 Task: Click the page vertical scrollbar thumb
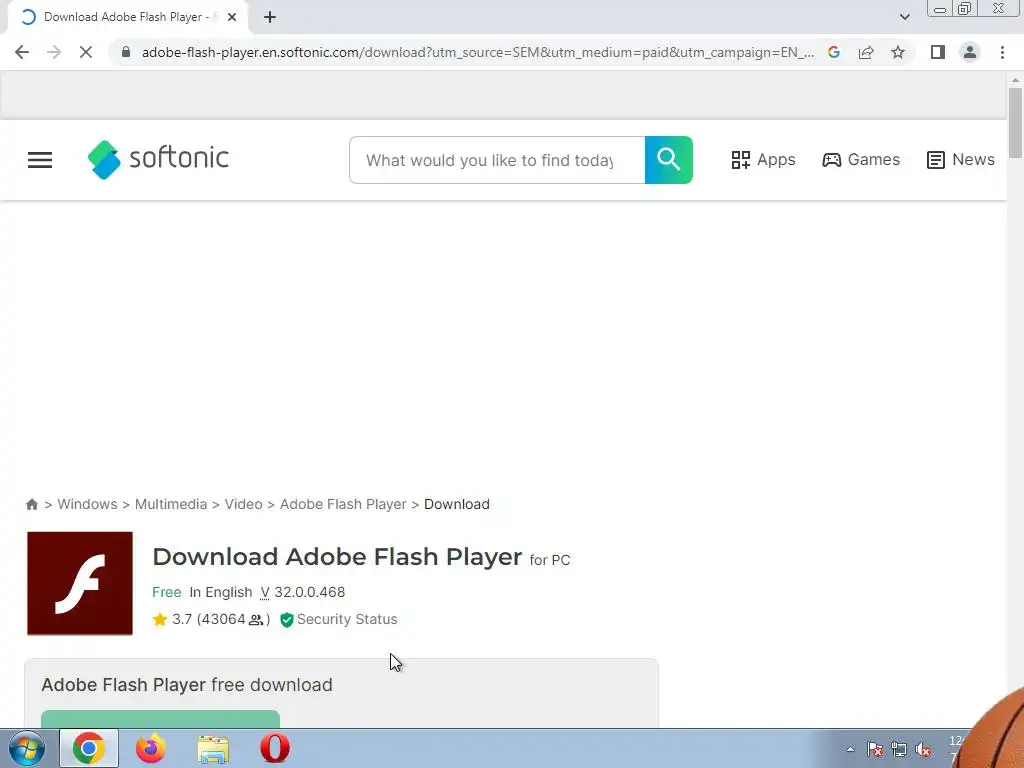point(1015,122)
